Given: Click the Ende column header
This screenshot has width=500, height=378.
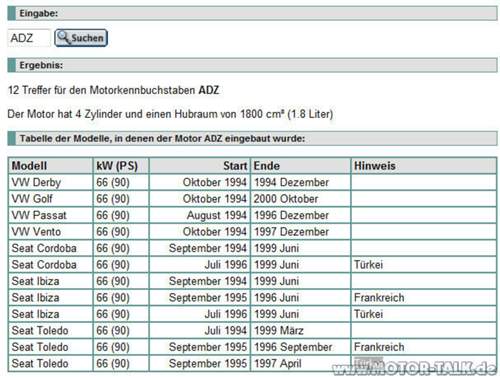Looking at the screenshot, I should [301, 166].
